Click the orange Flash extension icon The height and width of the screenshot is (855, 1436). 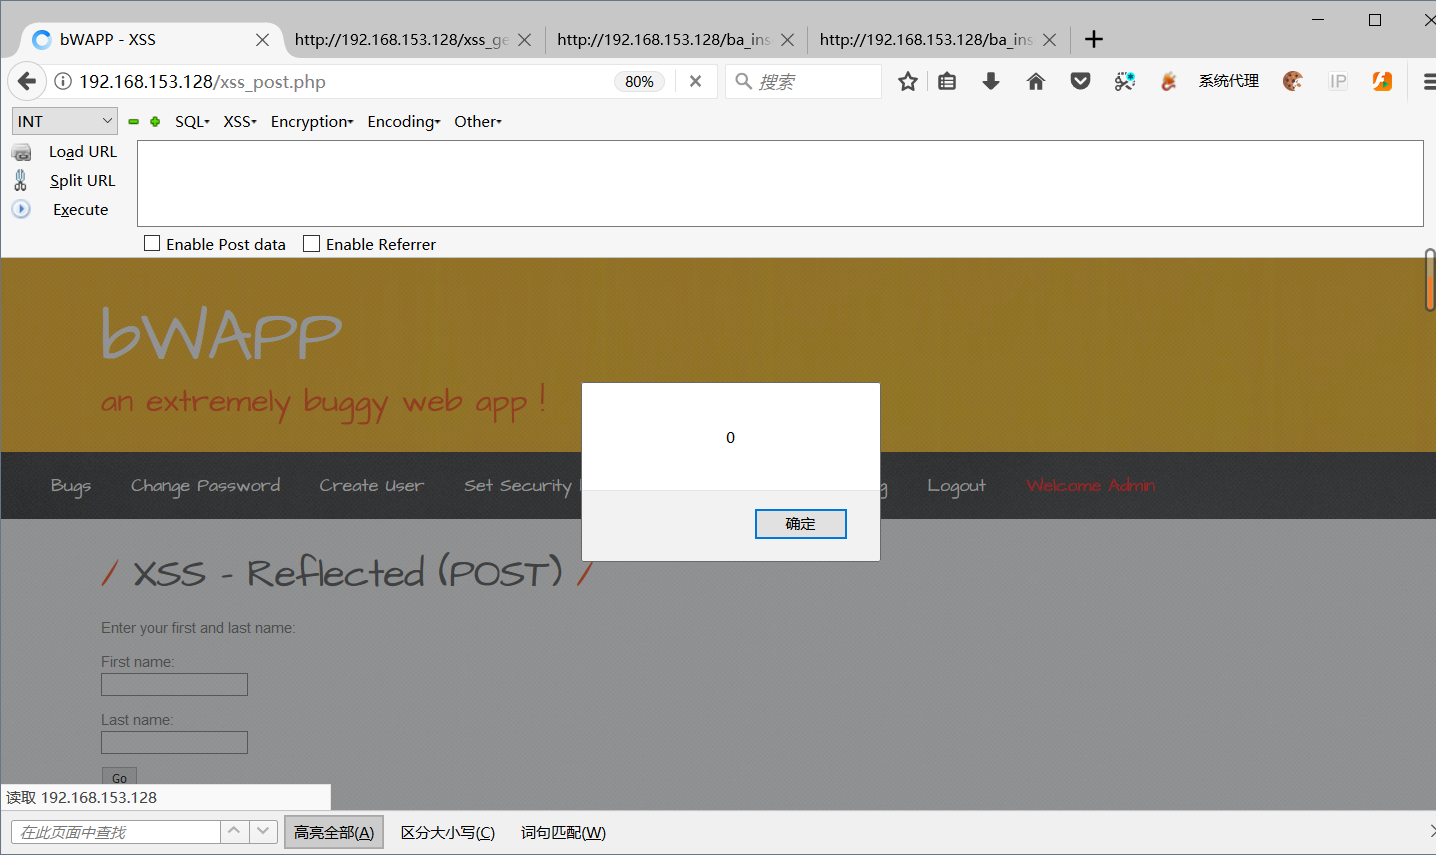pos(1382,81)
